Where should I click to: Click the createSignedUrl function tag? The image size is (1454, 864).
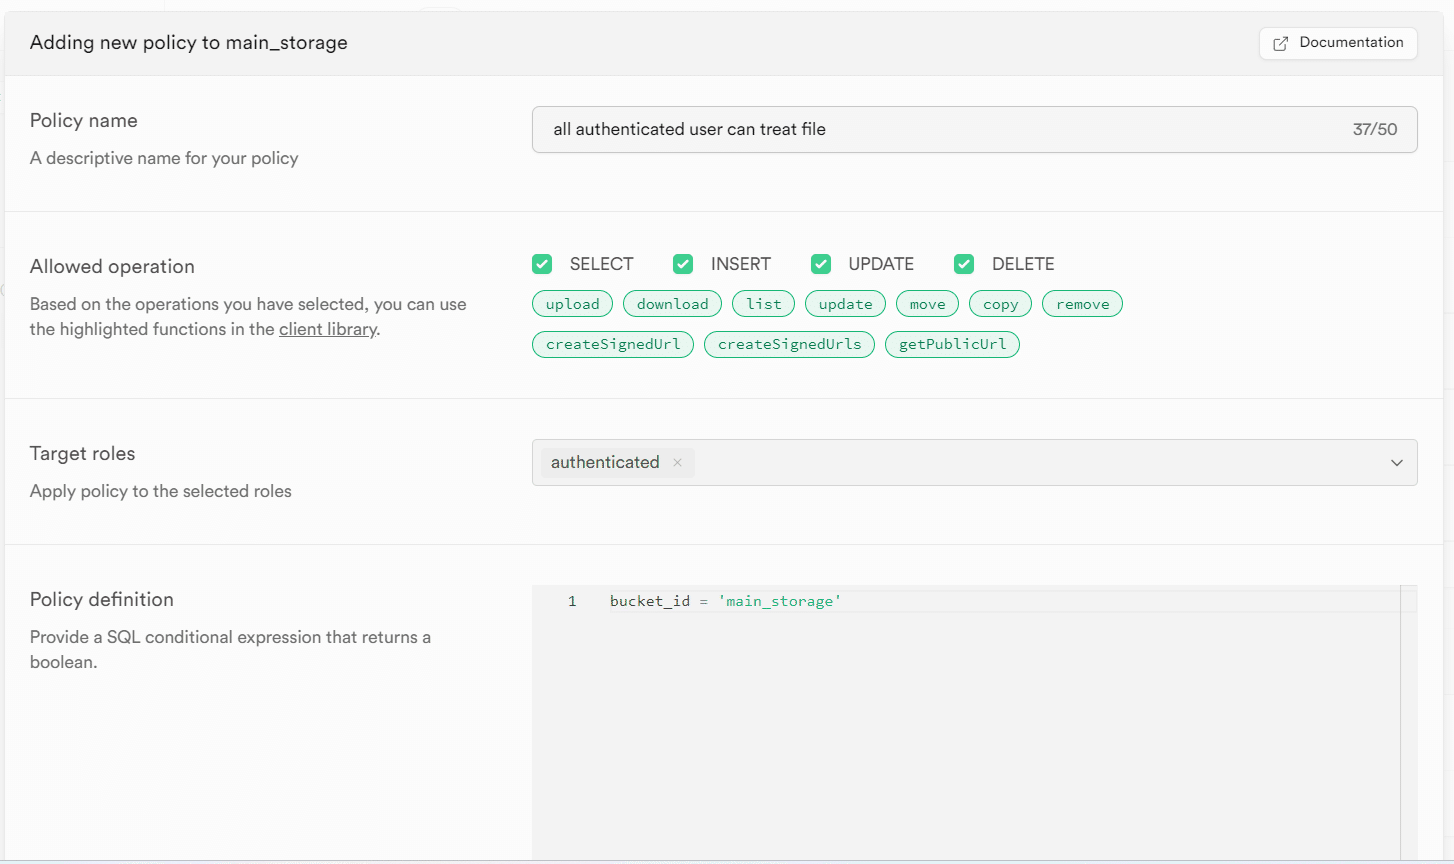pyautogui.click(x=613, y=344)
